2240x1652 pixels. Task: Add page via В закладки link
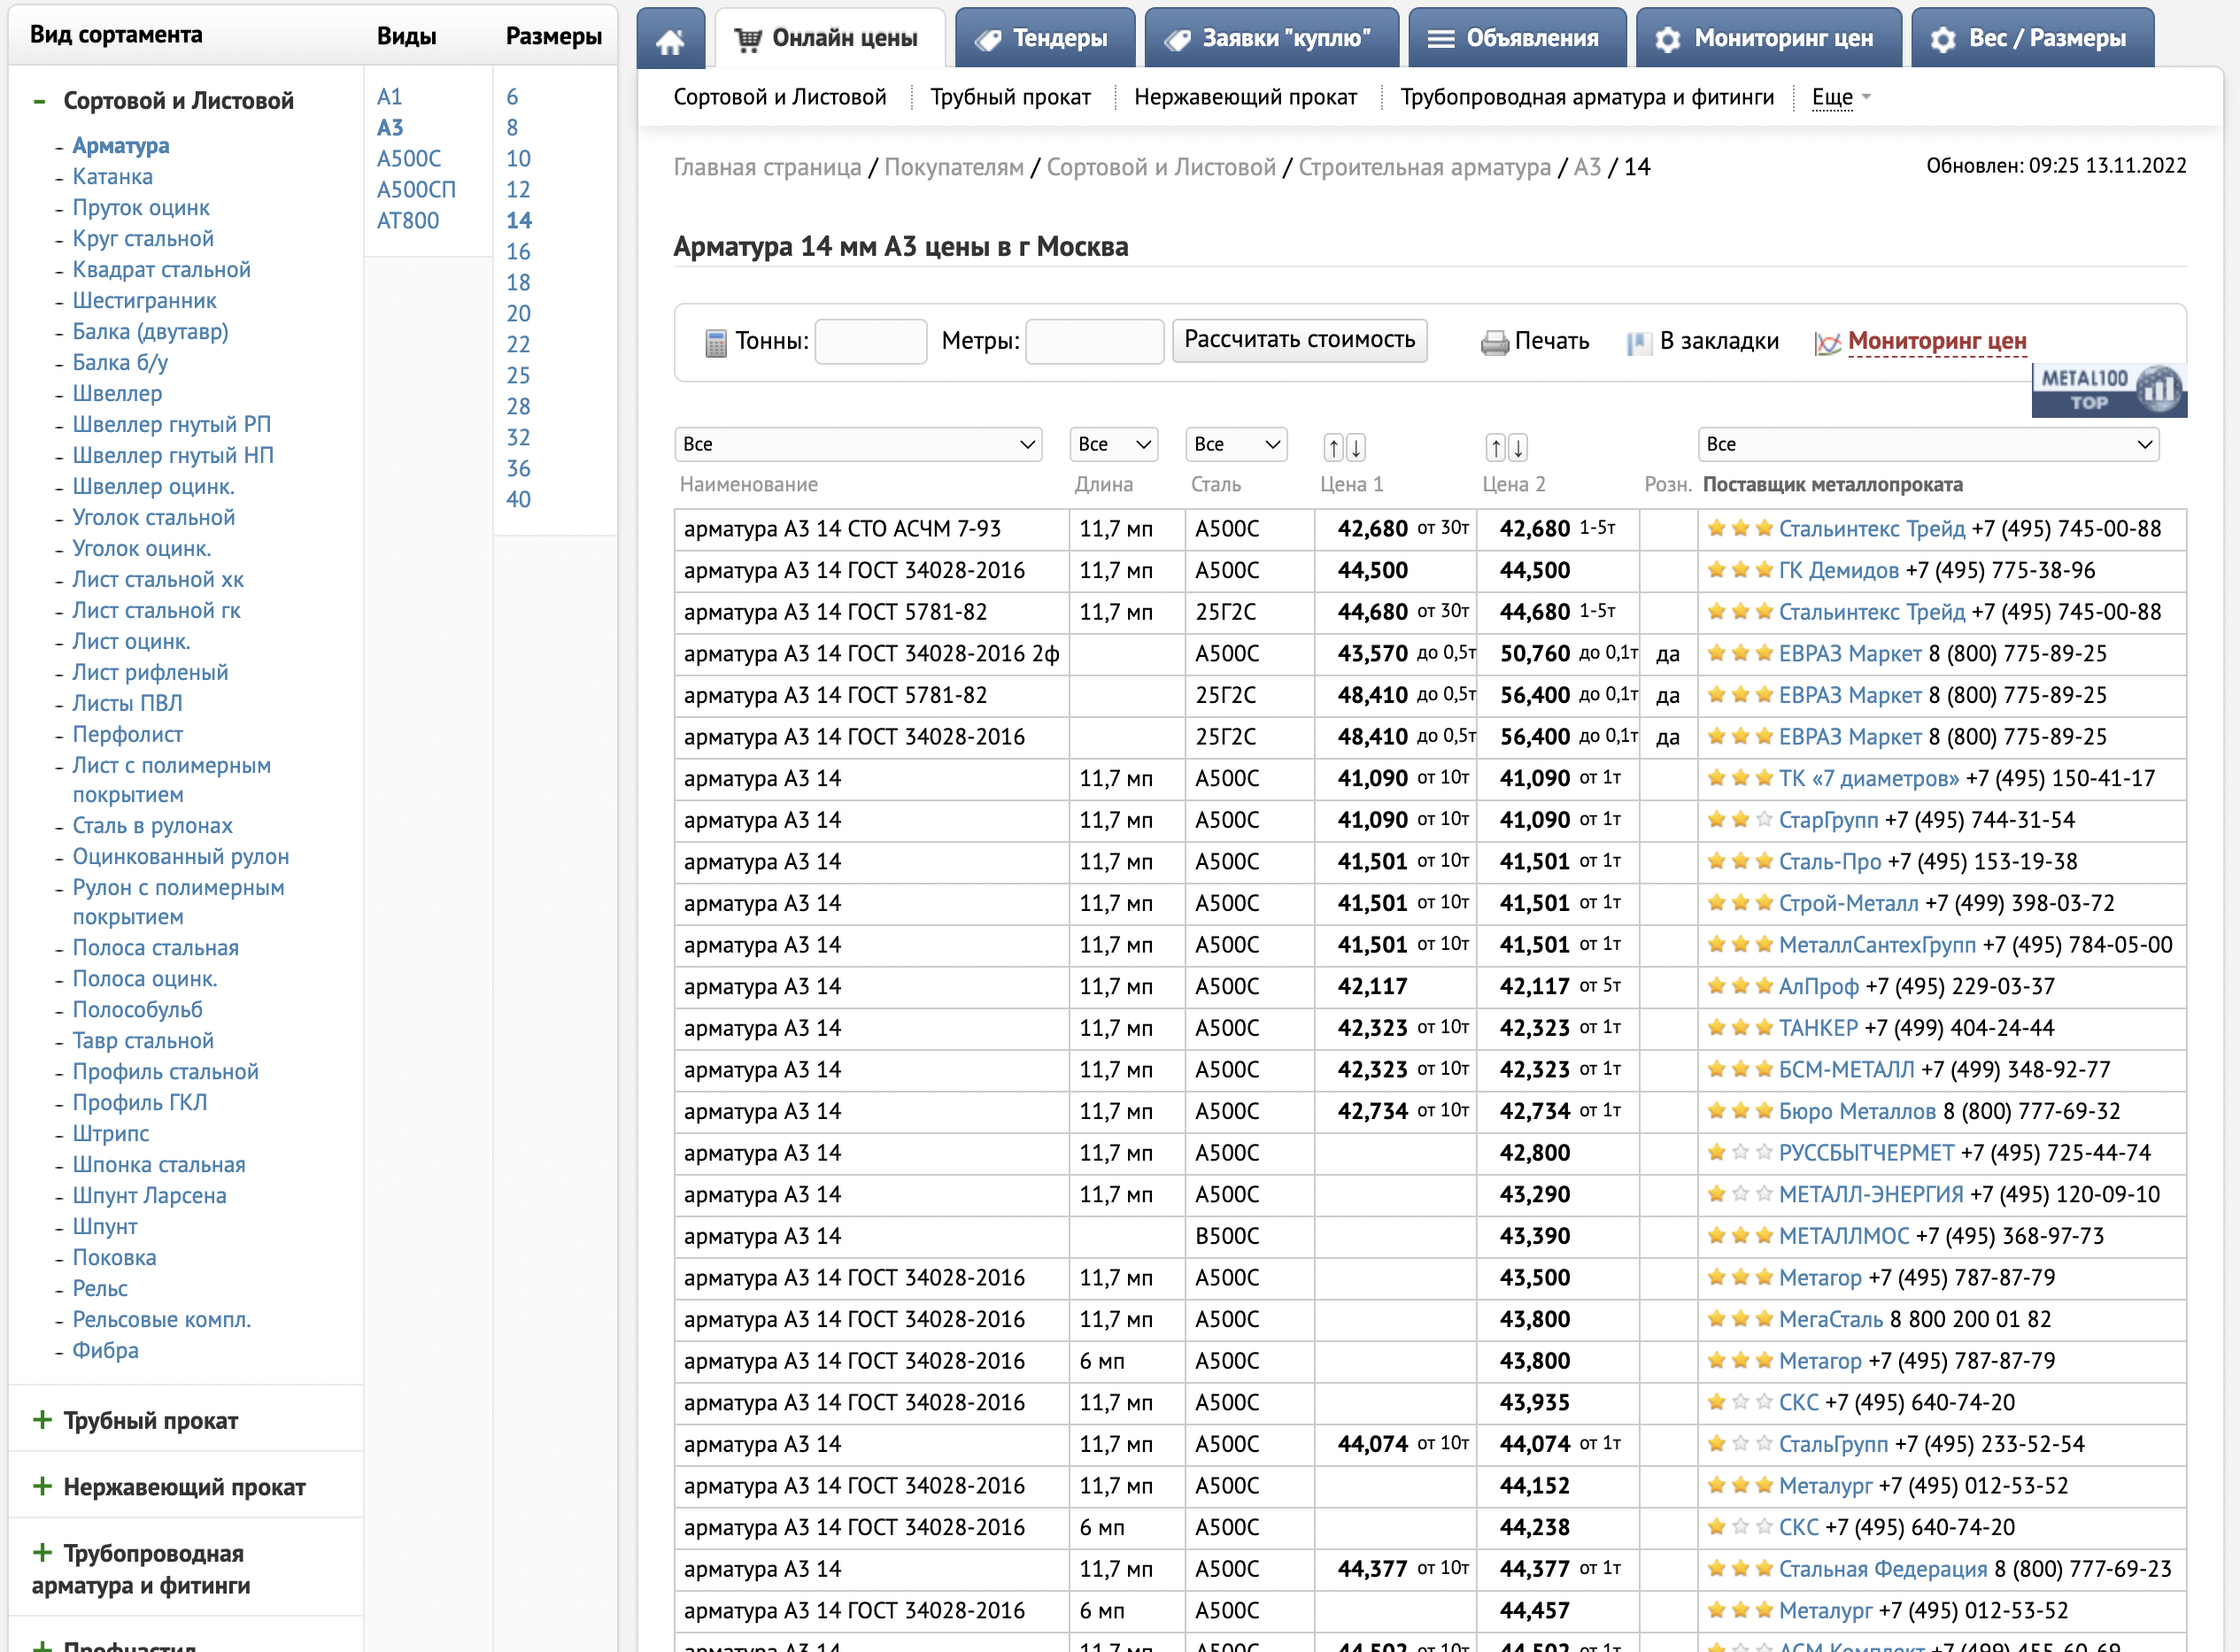(1719, 341)
